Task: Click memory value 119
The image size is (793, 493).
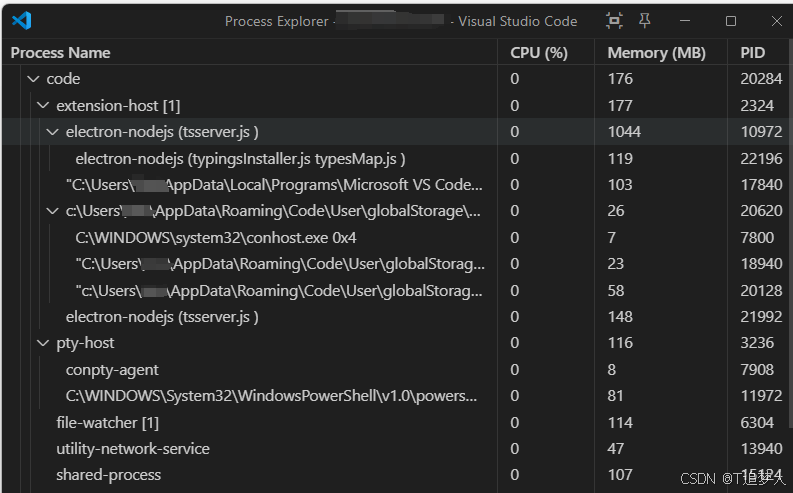Action: (620, 158)
